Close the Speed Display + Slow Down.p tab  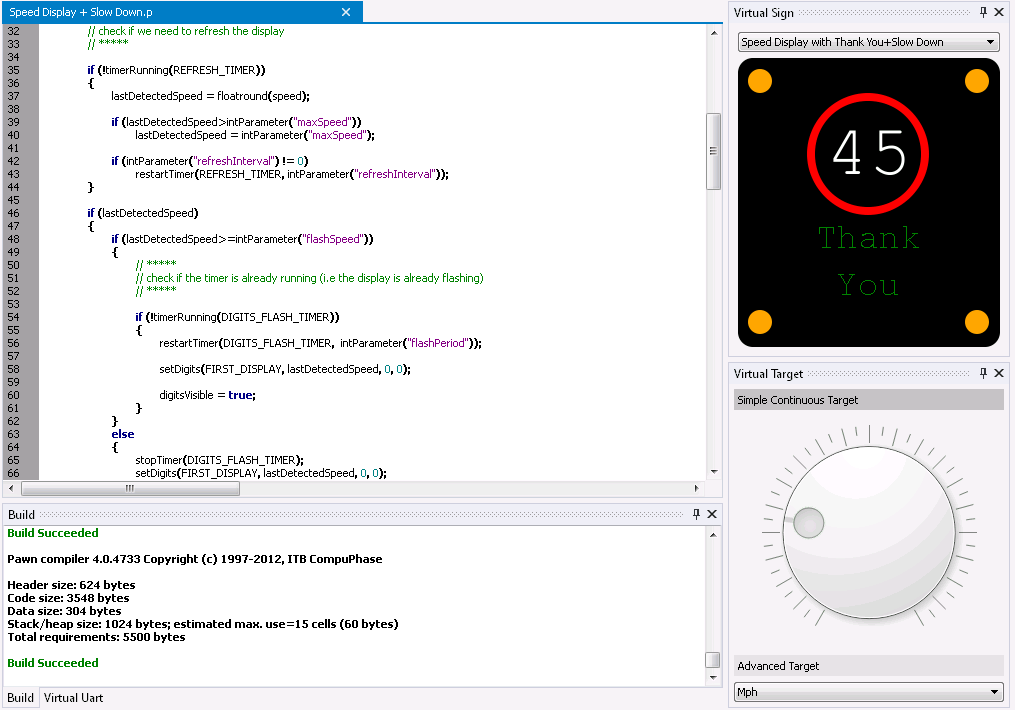(x=346, y=12)
